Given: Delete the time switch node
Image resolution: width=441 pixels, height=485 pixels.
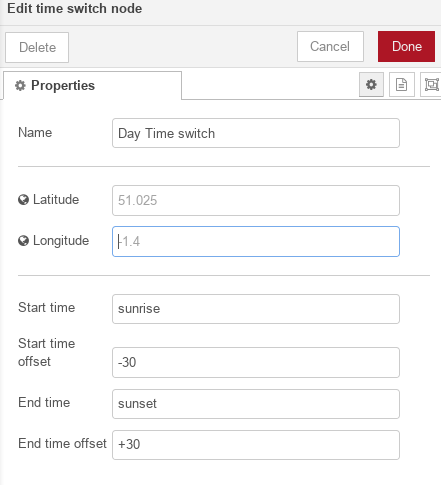Looking at the screenshot, I should [x=37, y=47].
